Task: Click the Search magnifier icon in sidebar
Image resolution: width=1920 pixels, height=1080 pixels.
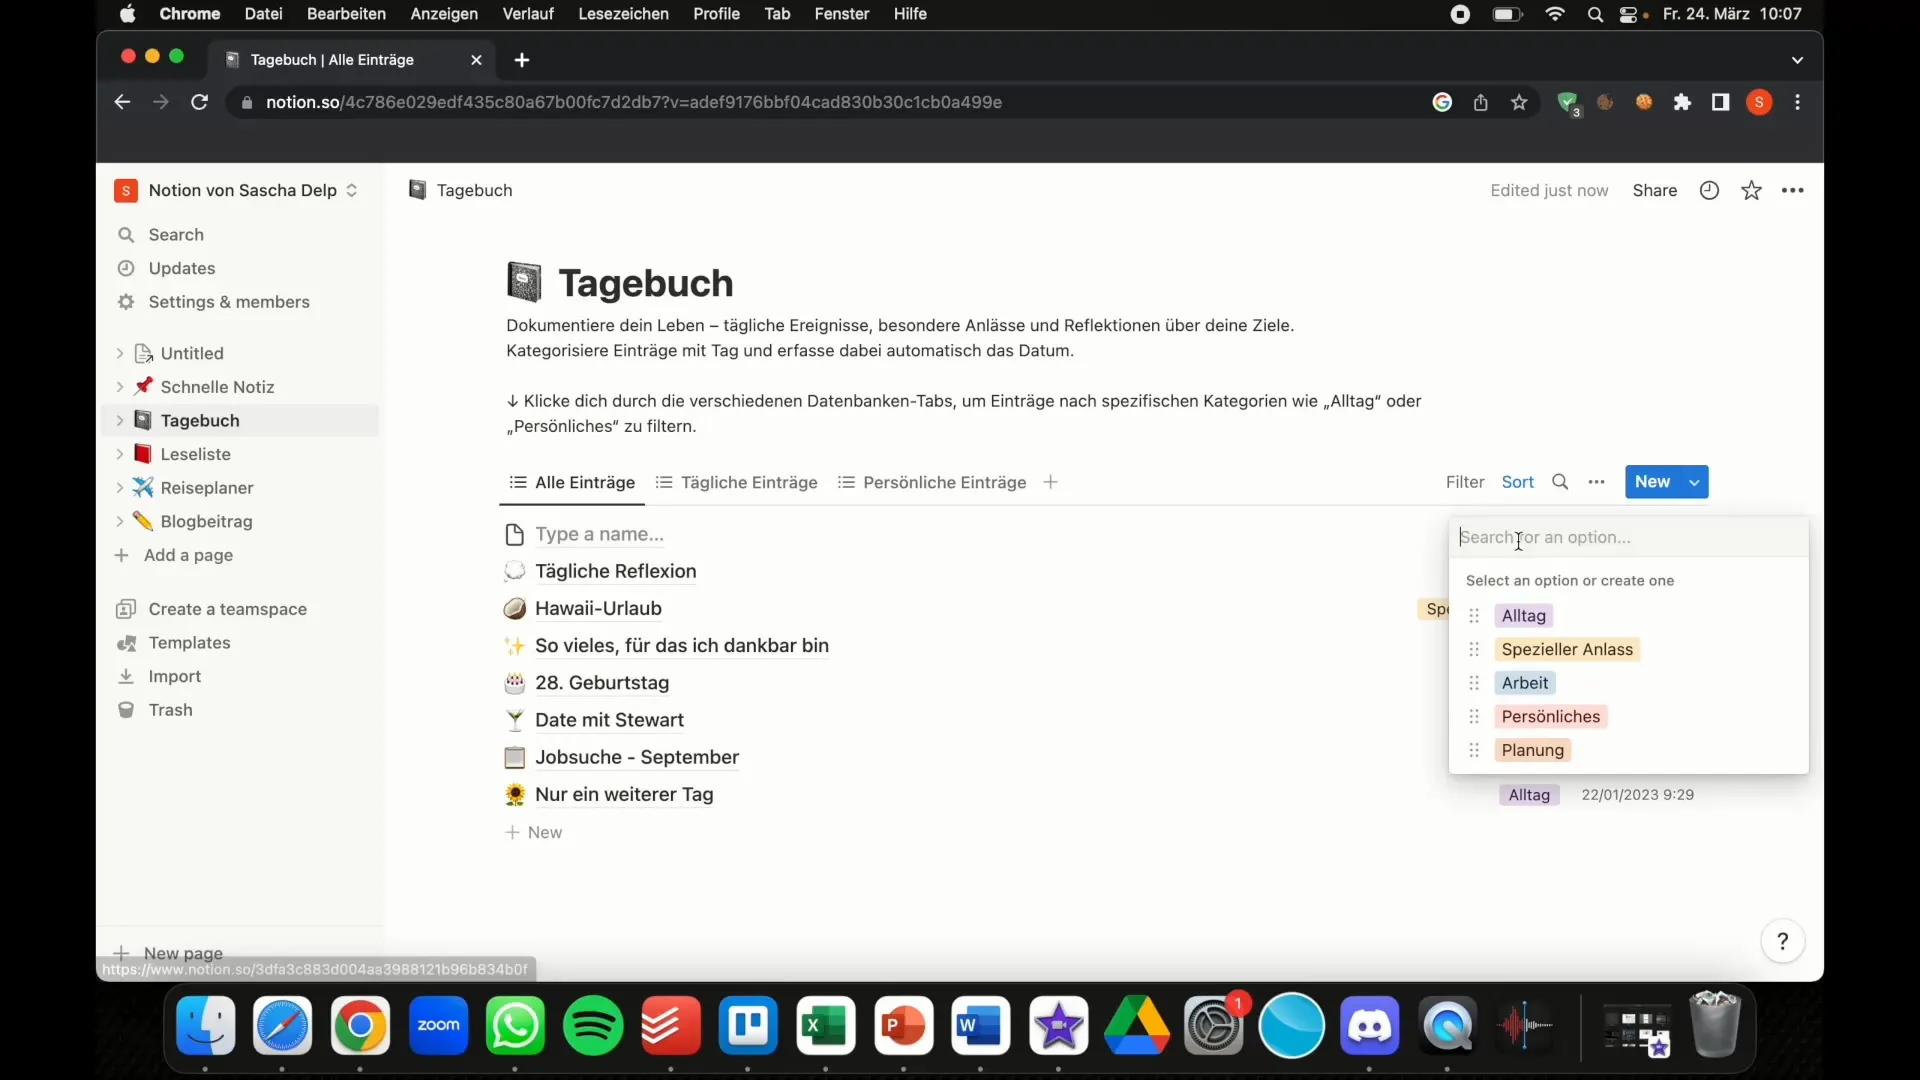Action: [x=127, y=233]
